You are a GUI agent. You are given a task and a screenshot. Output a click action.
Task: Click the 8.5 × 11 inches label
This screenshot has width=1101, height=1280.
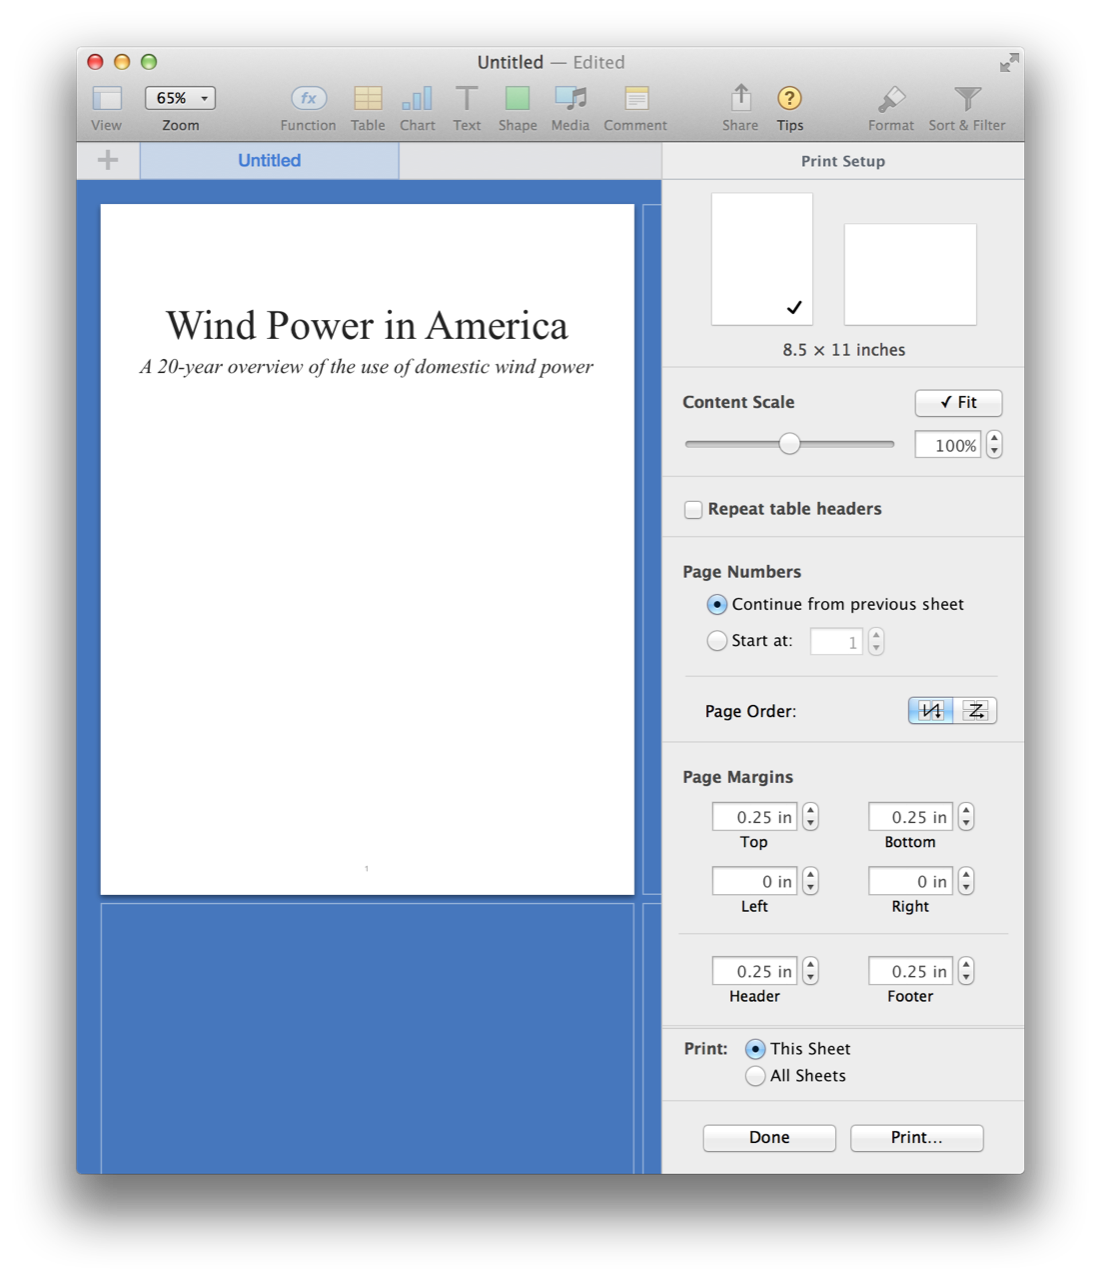coord(844,350)
